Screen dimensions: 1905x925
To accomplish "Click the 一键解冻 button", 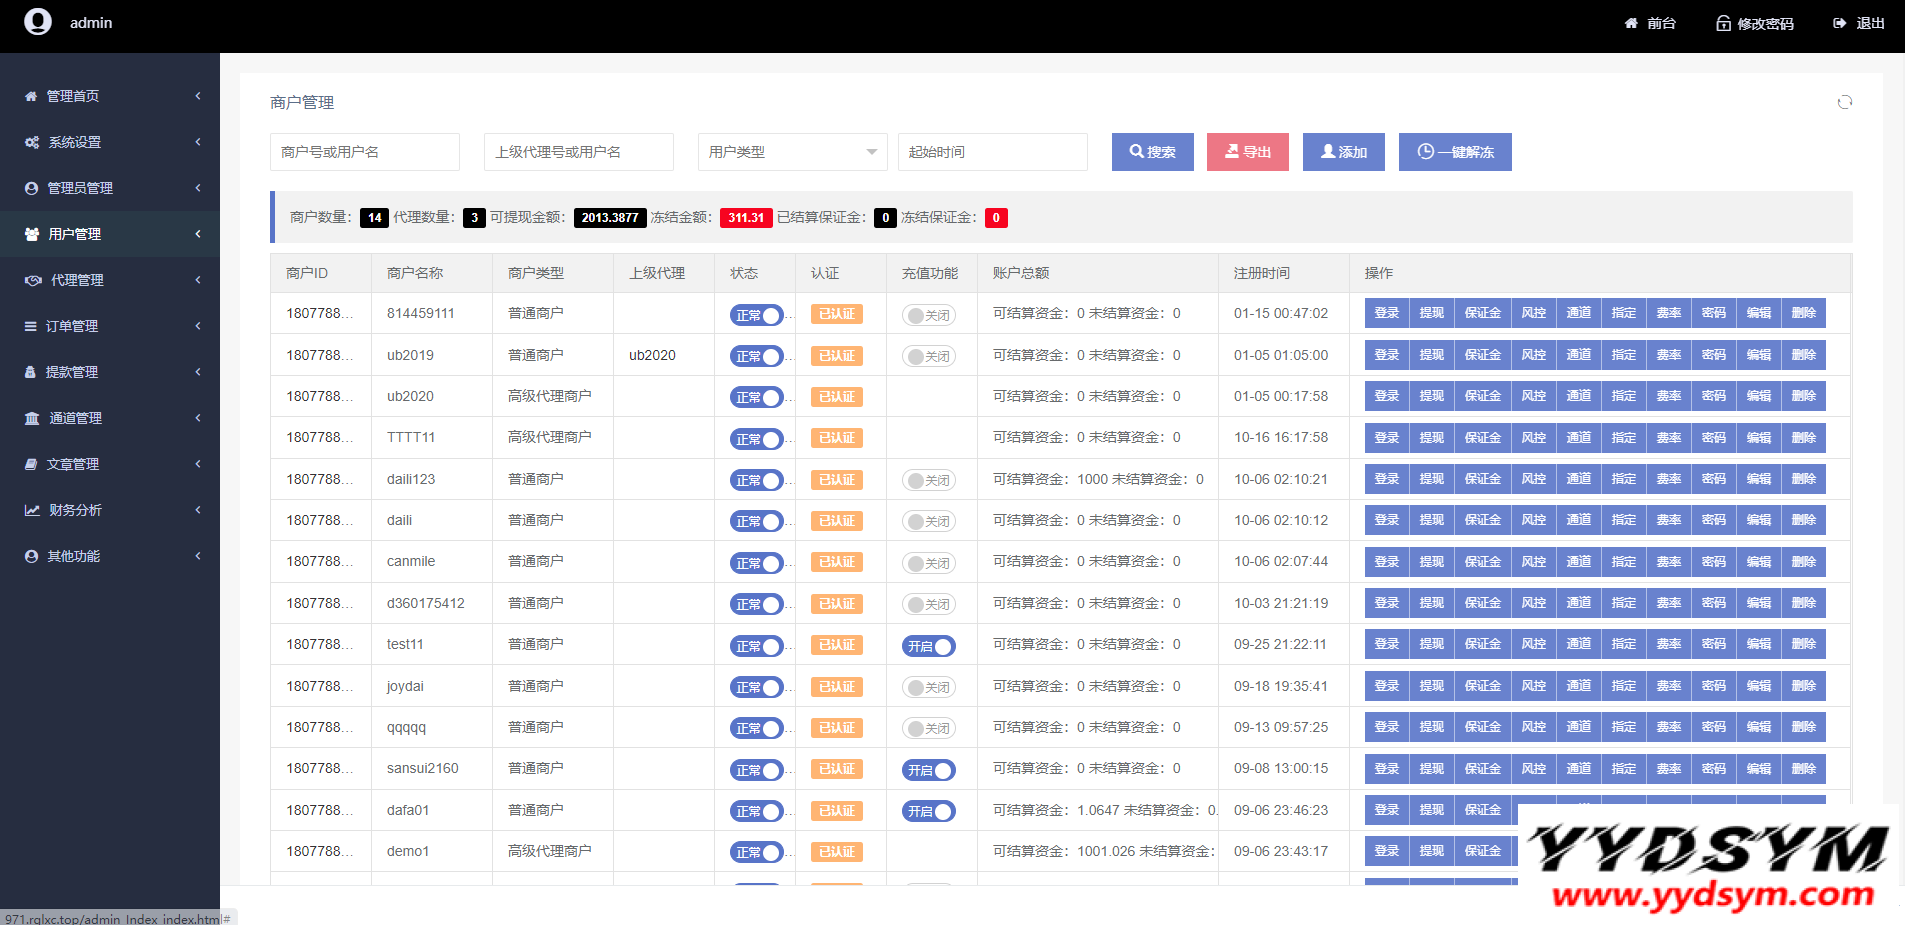I will 1454,152.
